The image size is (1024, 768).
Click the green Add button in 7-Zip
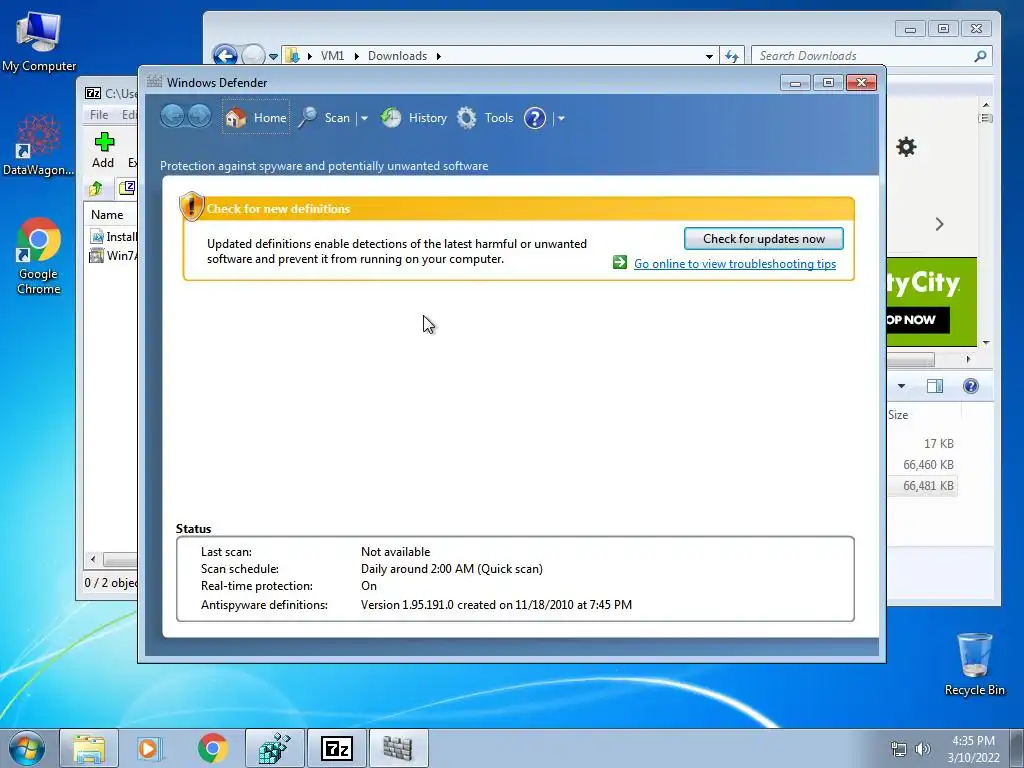coord(103,150)
